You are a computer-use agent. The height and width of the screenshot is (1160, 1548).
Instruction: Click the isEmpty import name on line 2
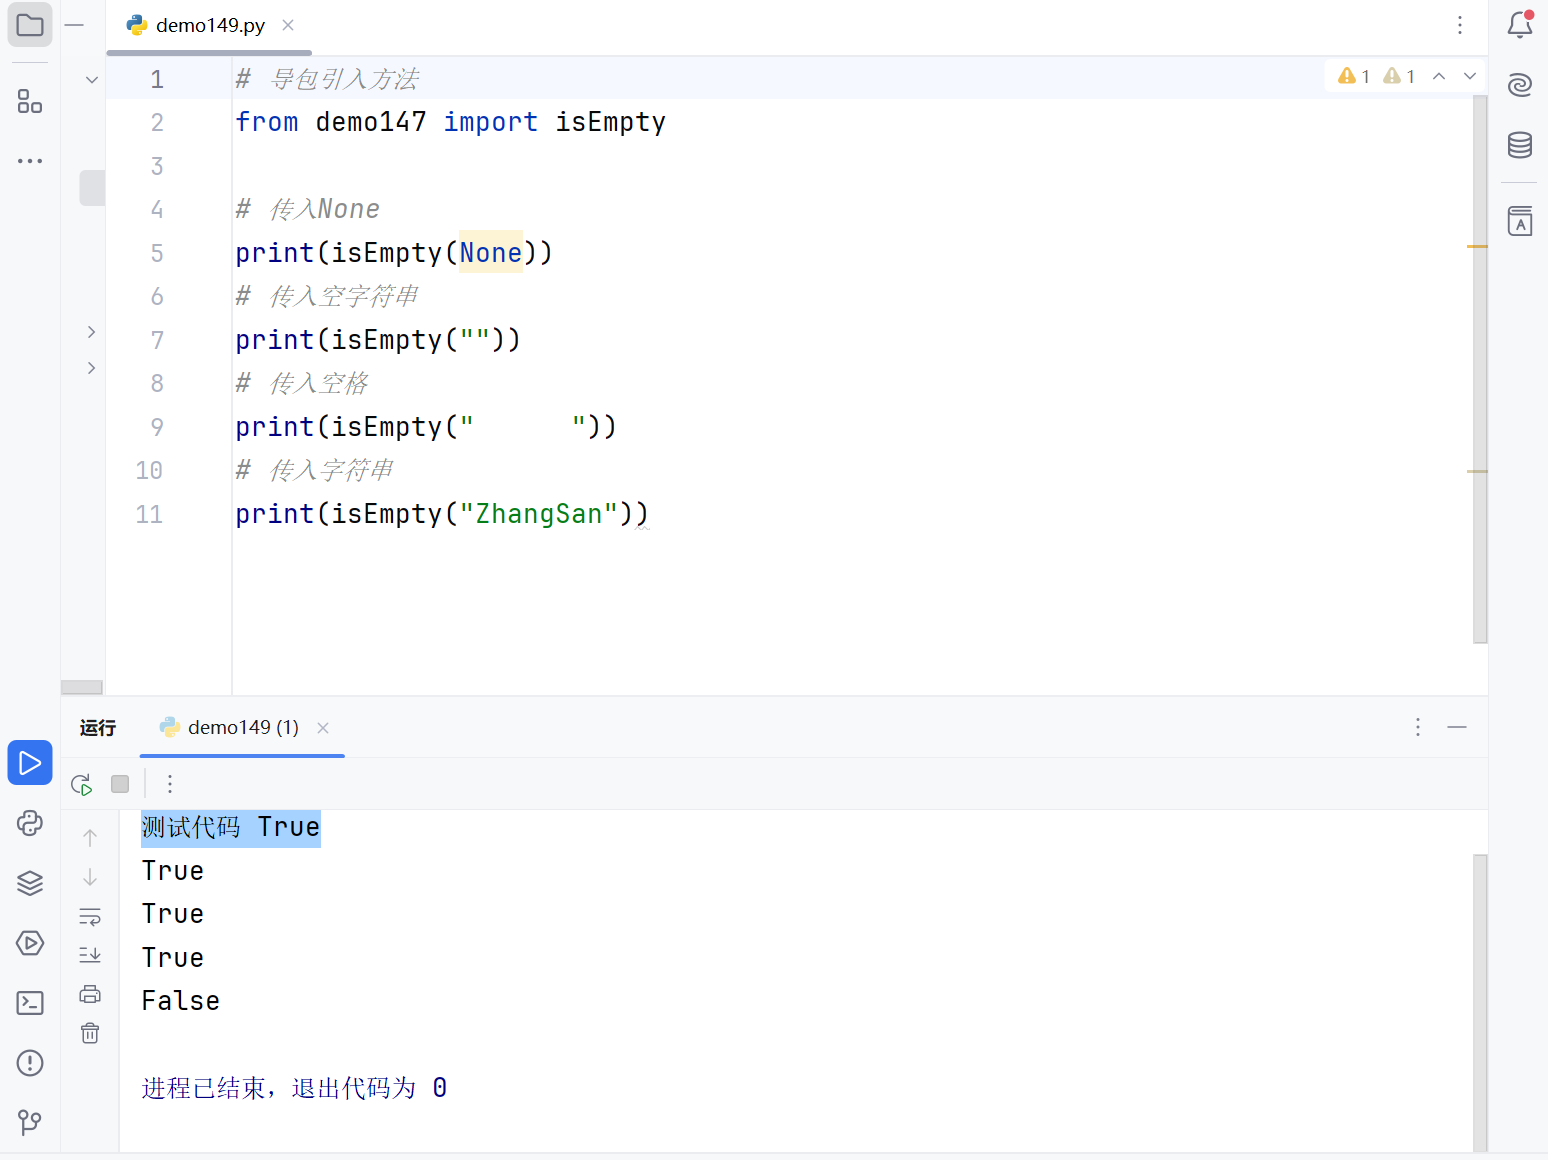pyautogui.click(x=610, y=122)
